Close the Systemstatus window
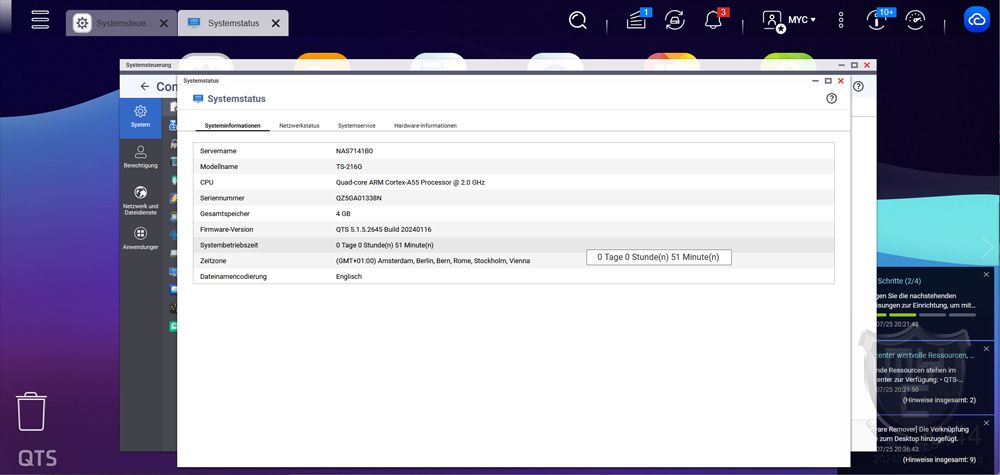This screenshot has height=475, width=1000. [x=841, y=81]
